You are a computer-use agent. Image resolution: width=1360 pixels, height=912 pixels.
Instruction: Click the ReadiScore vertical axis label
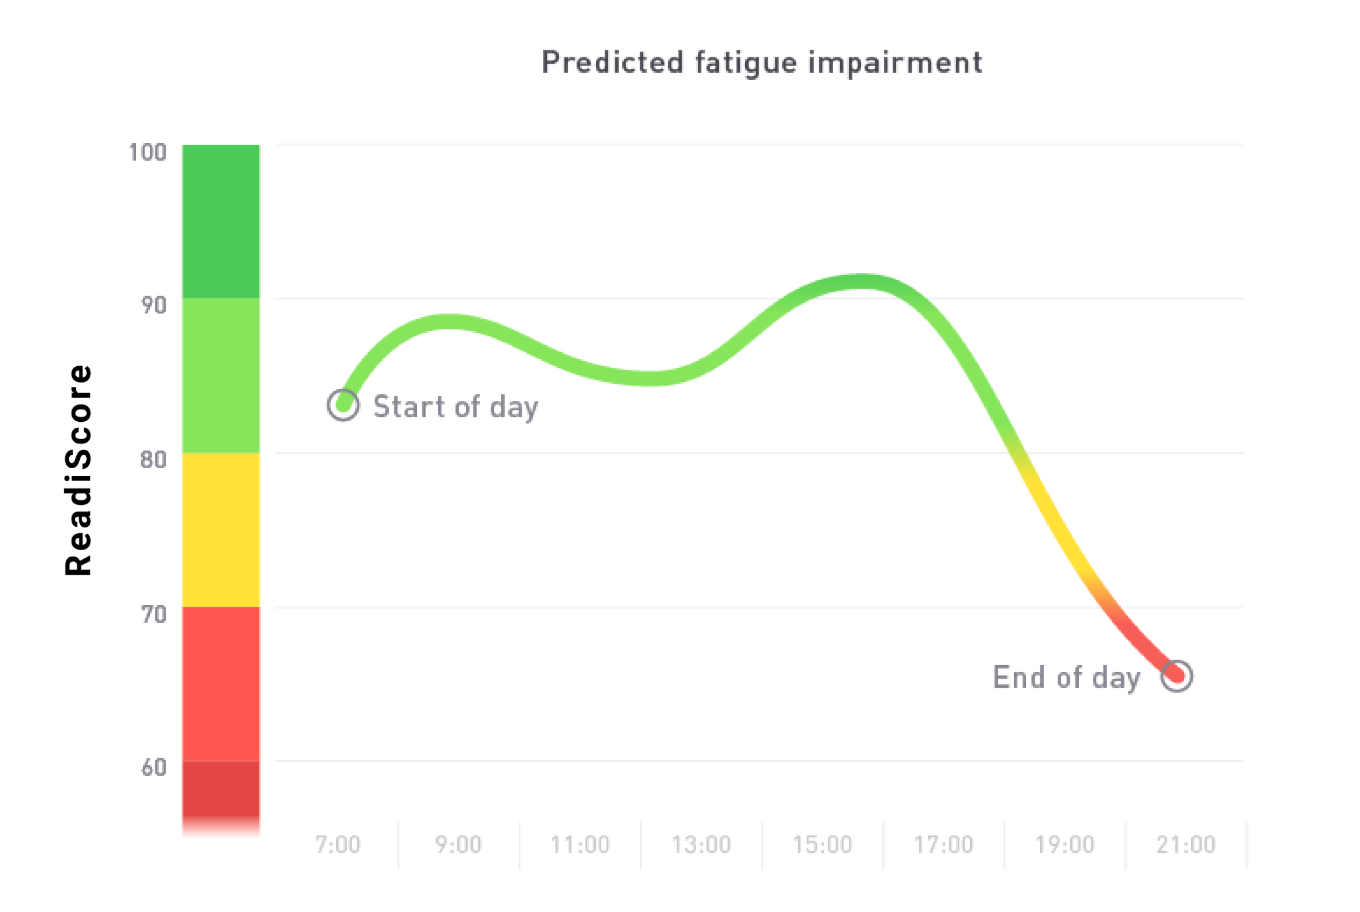[79, 470]
